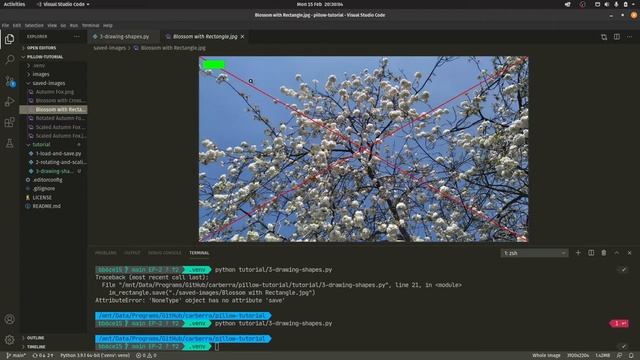Click saved-images in the breadcrumb
640x360 pixels.
109,48
